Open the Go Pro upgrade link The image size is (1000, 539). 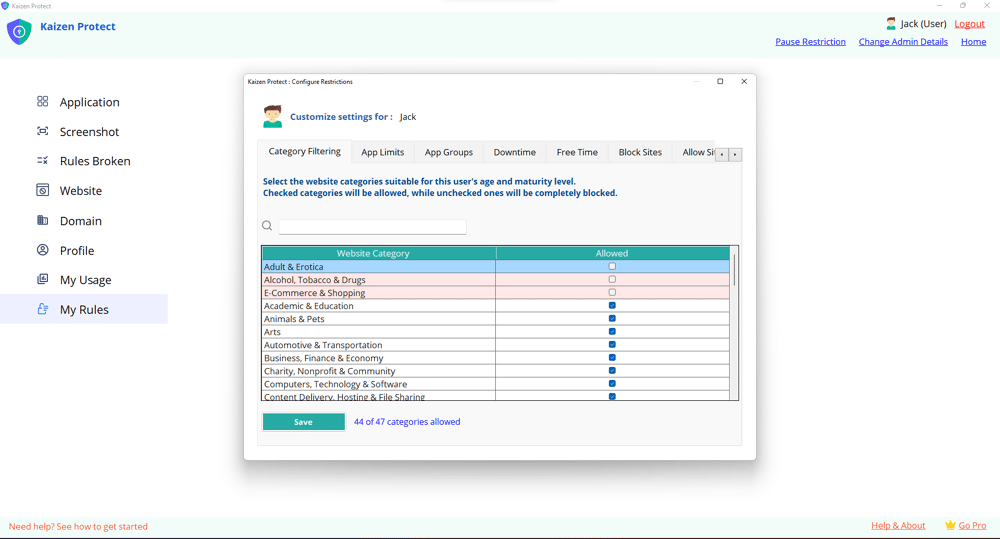coord(972,526)
